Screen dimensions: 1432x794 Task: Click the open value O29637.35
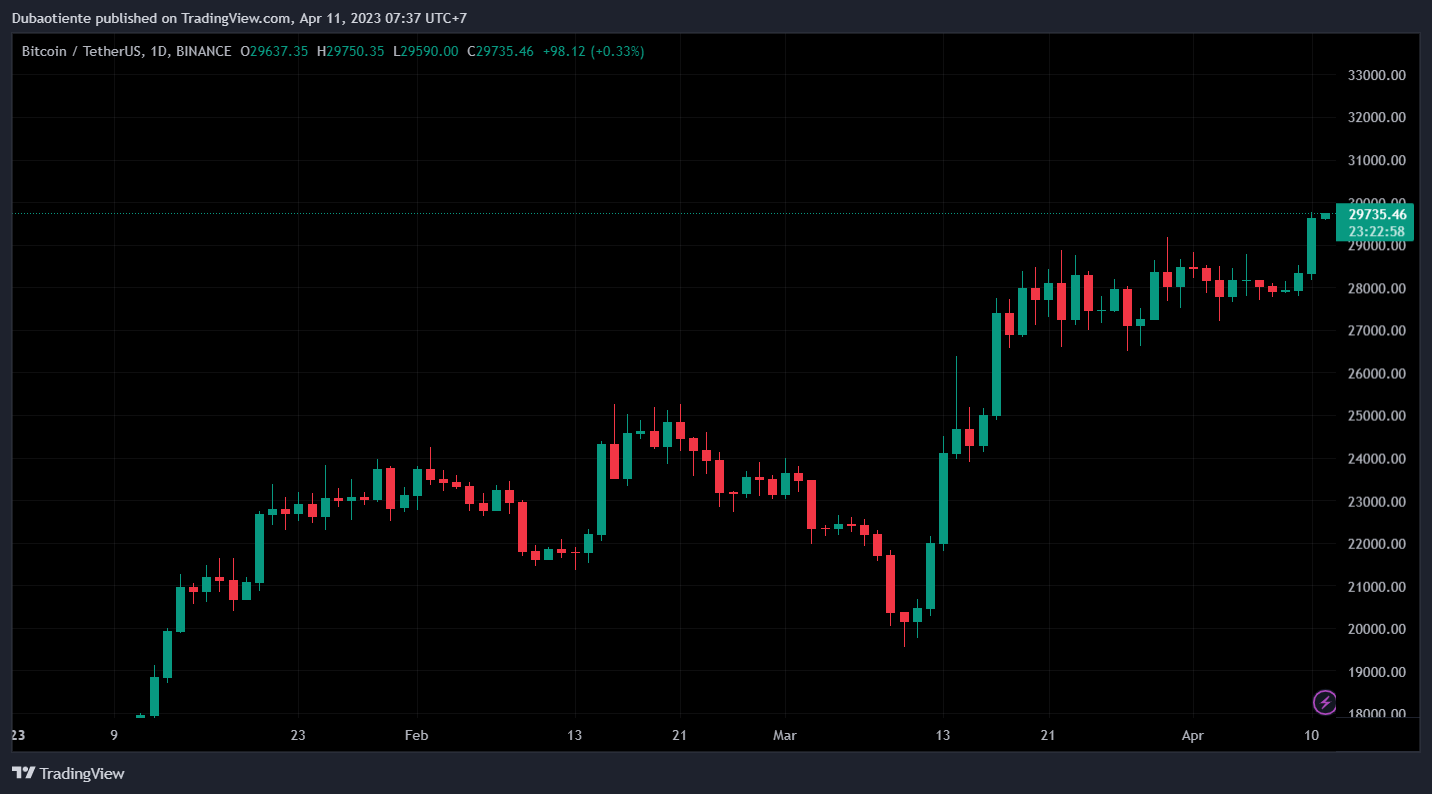click(274, 51)
